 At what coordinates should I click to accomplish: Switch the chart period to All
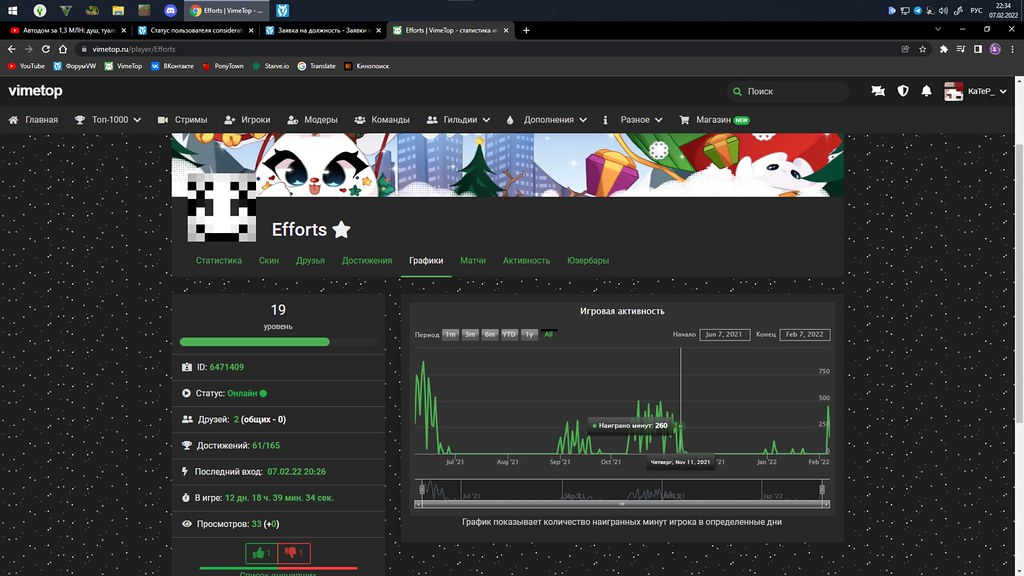(x=548, y=335)
